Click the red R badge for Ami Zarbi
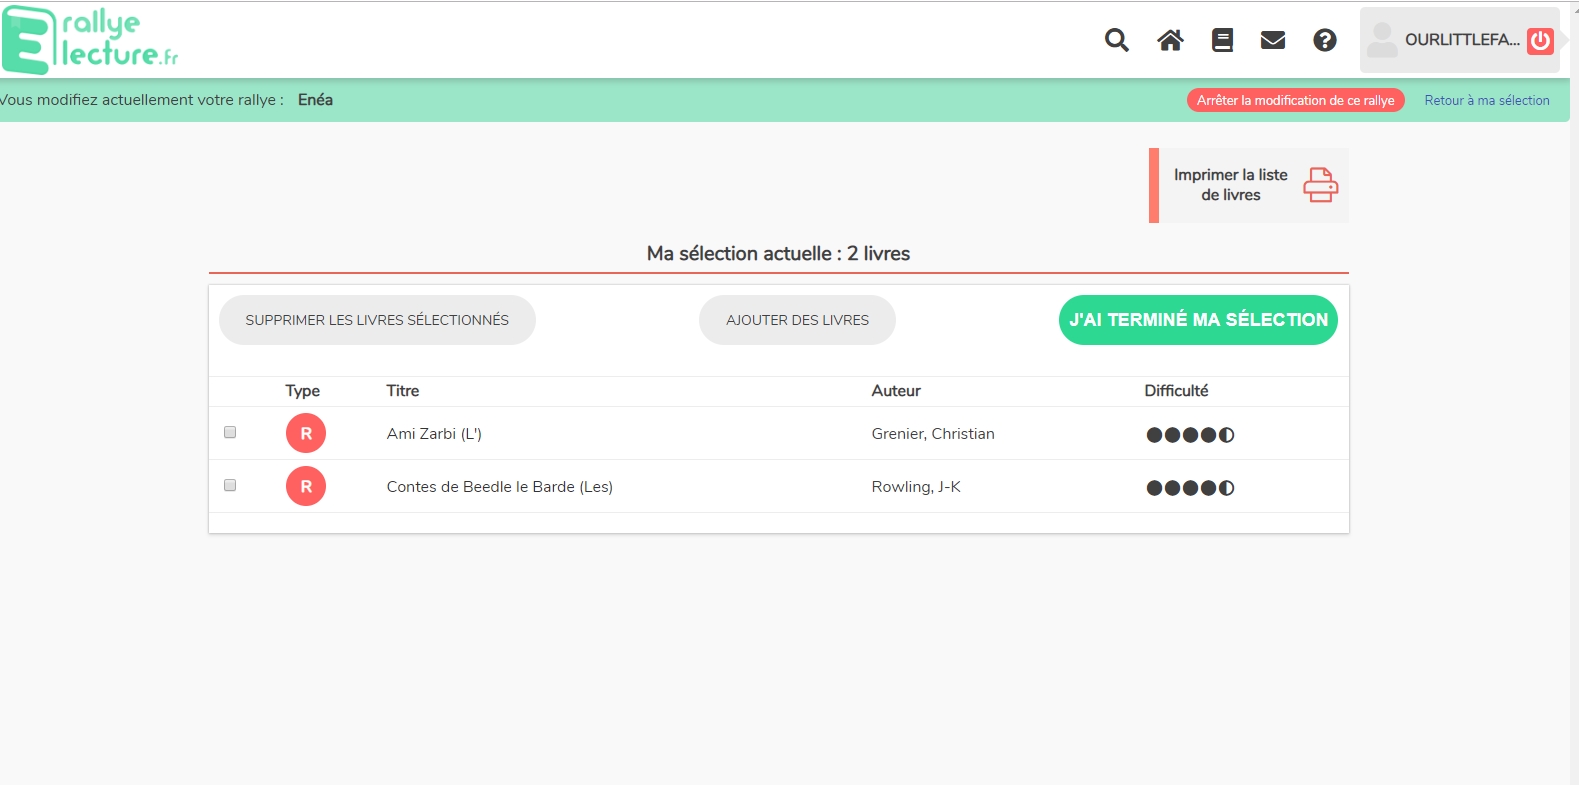1579x785 pixels. click(306, 433)
